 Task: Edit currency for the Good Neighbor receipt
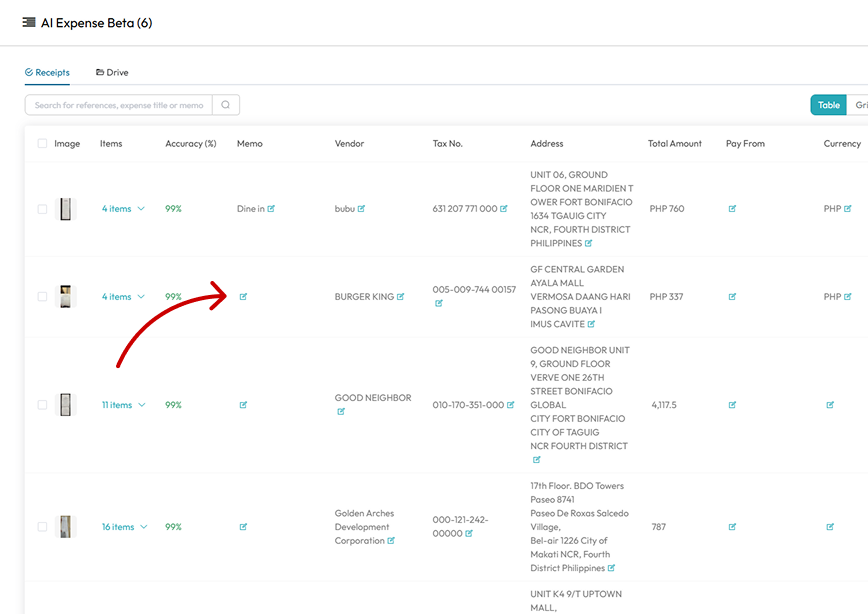[830, 405]
